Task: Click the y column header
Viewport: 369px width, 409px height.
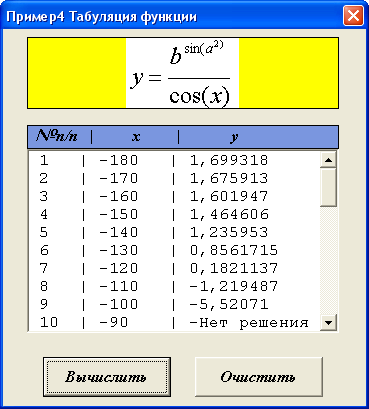Action: click(234, 137)
